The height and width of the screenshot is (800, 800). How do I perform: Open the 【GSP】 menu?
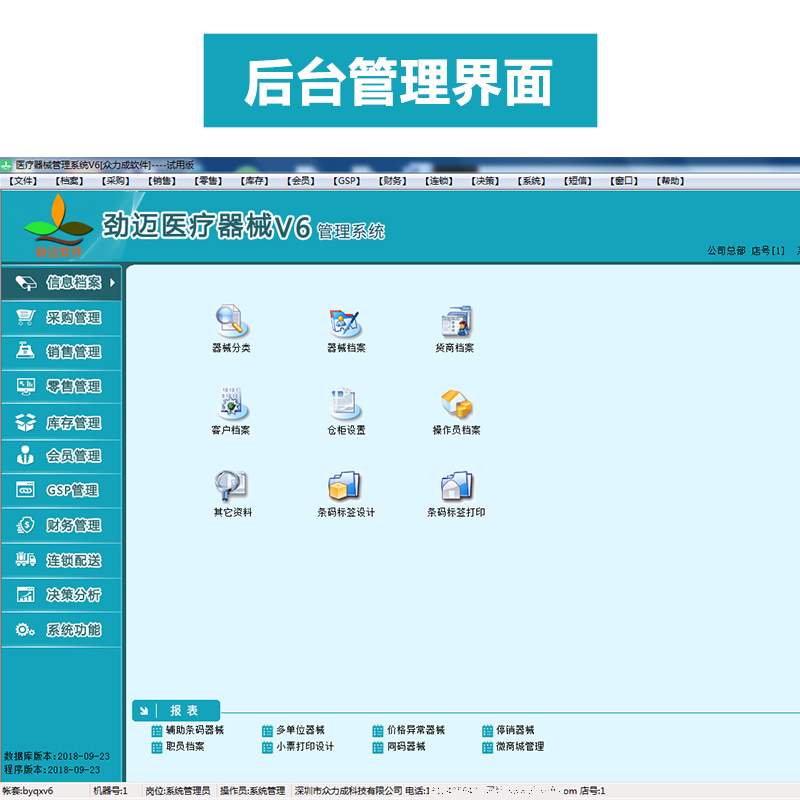346,181
